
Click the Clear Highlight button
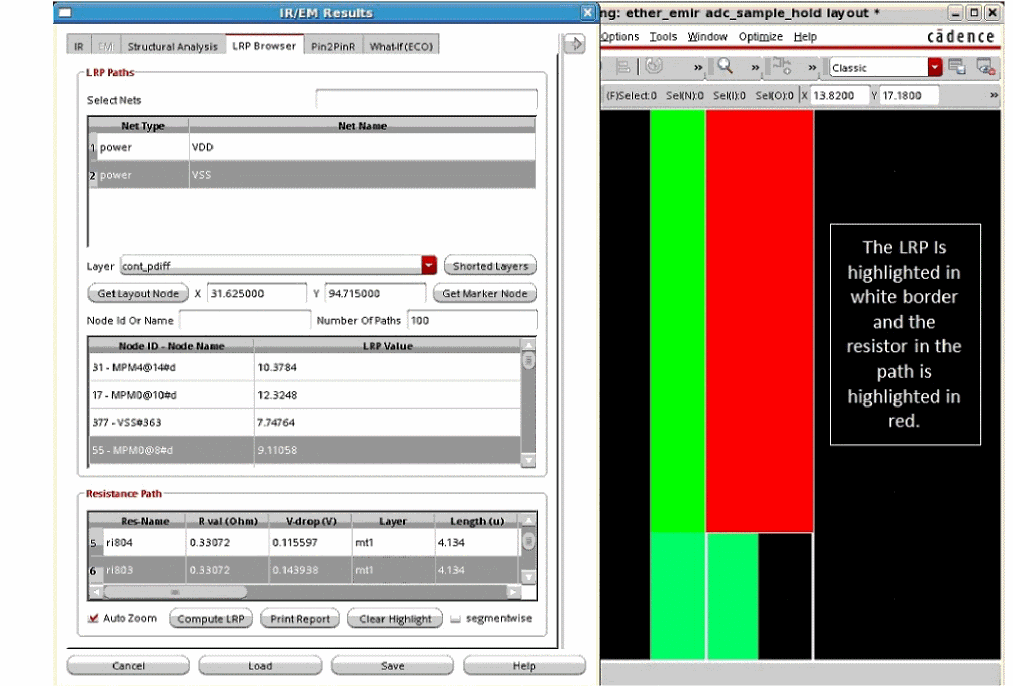395,619
